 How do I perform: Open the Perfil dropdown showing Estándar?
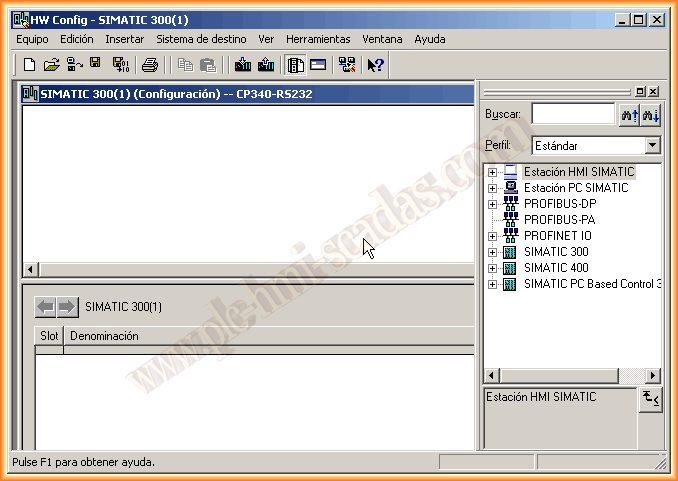point(652,146)
